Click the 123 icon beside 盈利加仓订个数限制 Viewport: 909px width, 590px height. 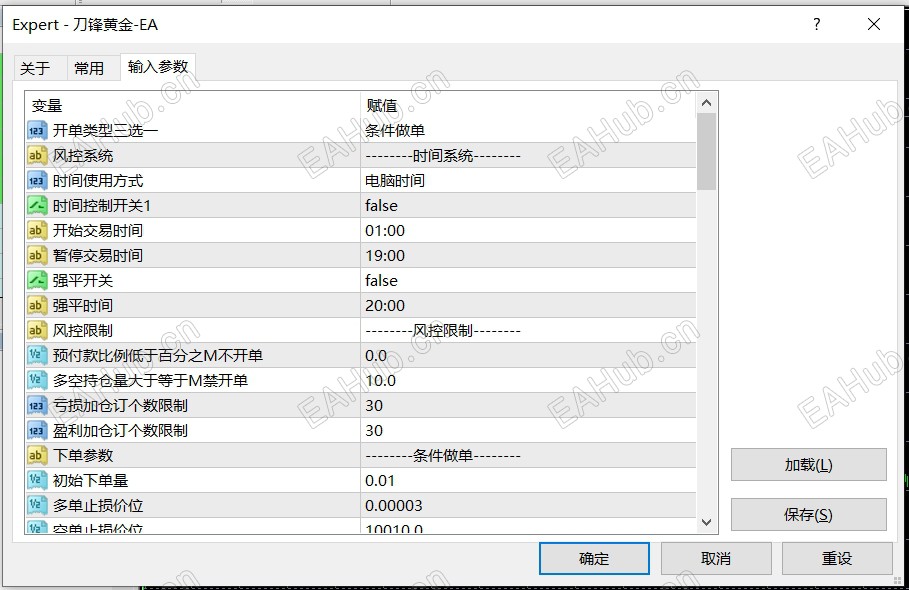pyautogui.click(x=37, y=431)
